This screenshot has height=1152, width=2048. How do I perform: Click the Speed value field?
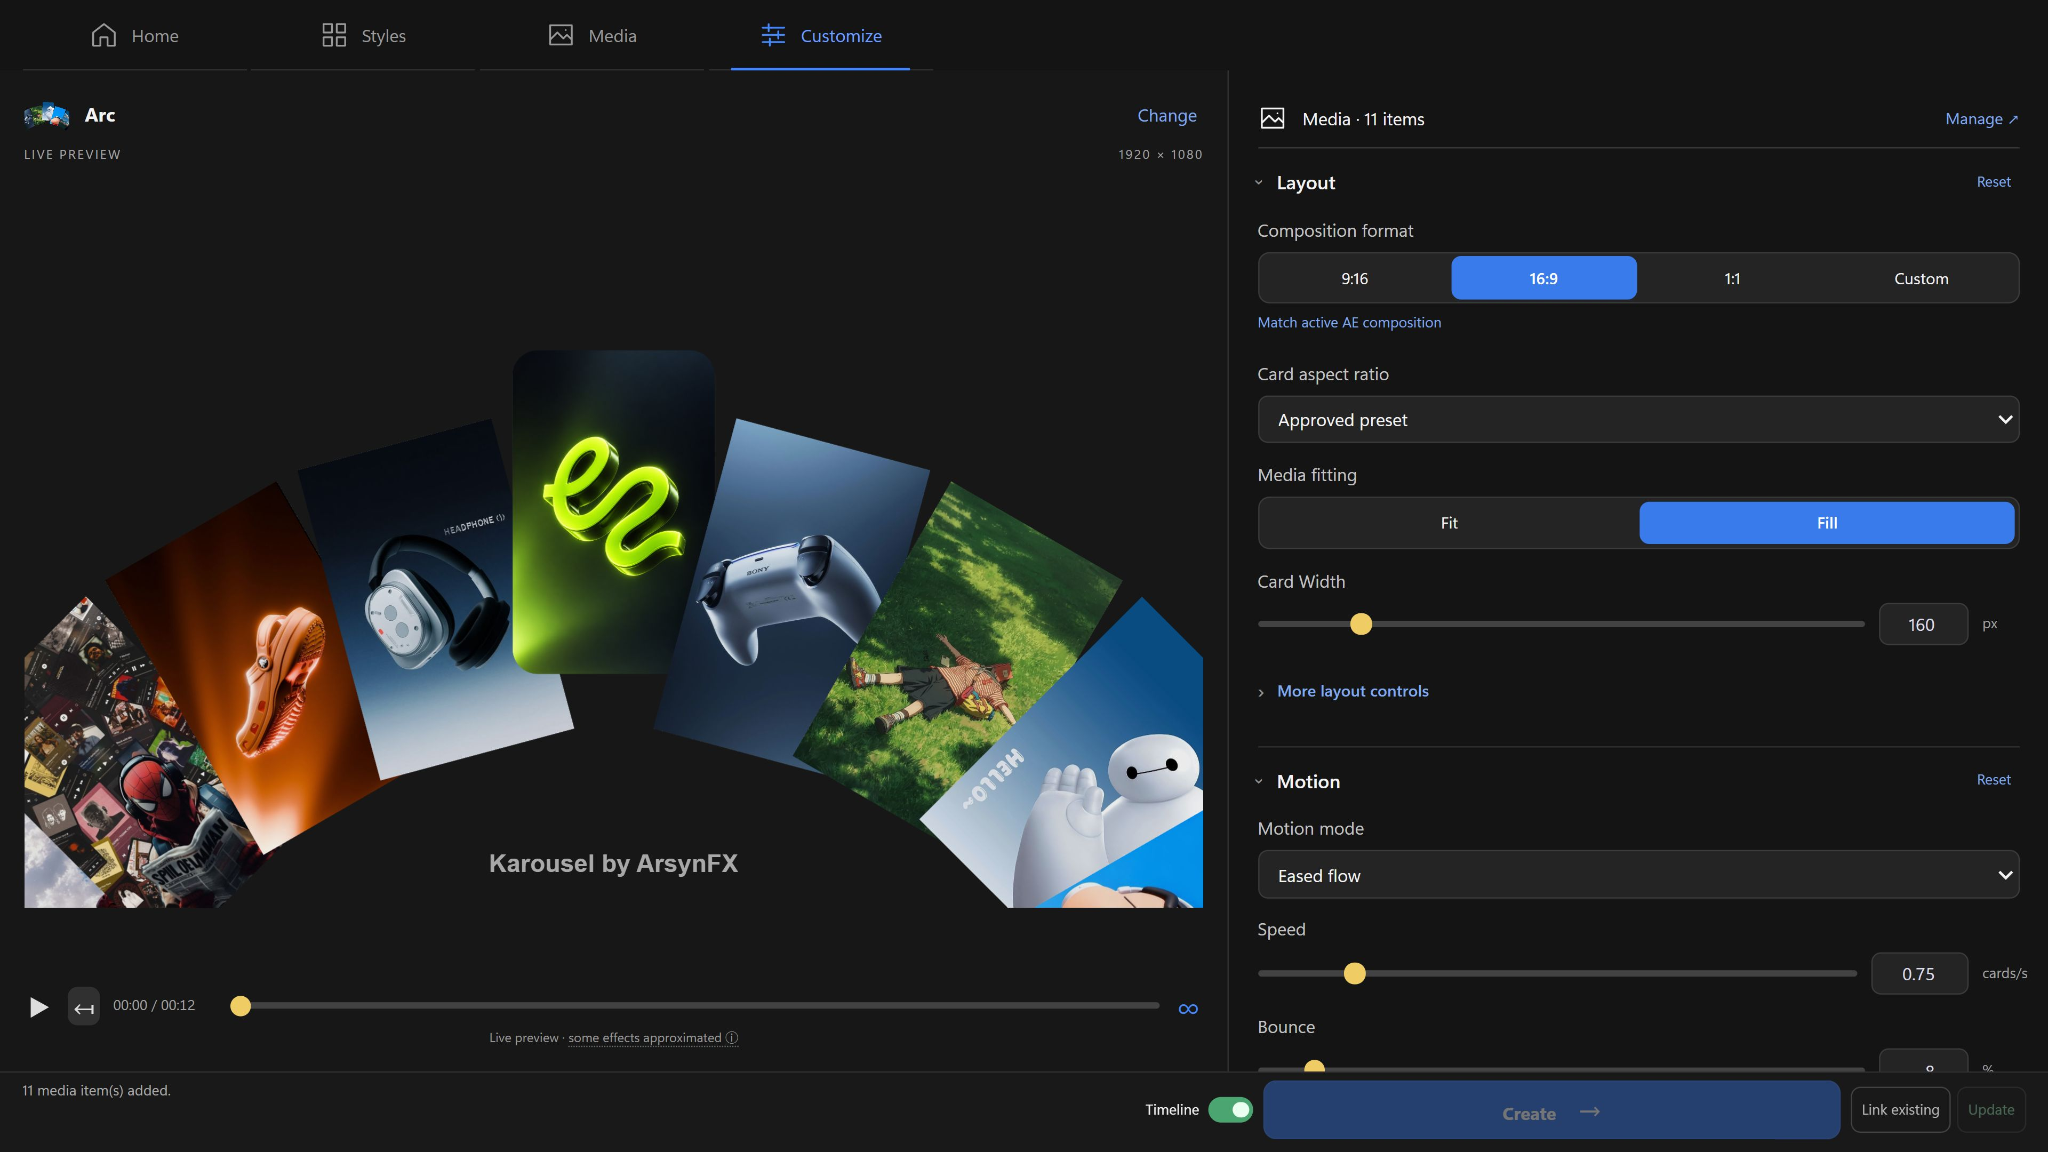(x=1919, y=973)
